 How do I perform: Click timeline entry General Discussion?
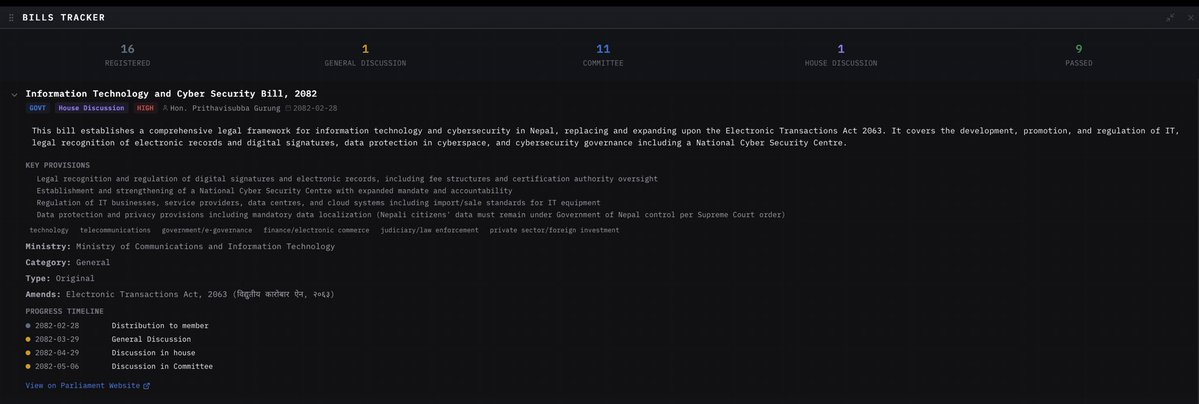[151, 340]
